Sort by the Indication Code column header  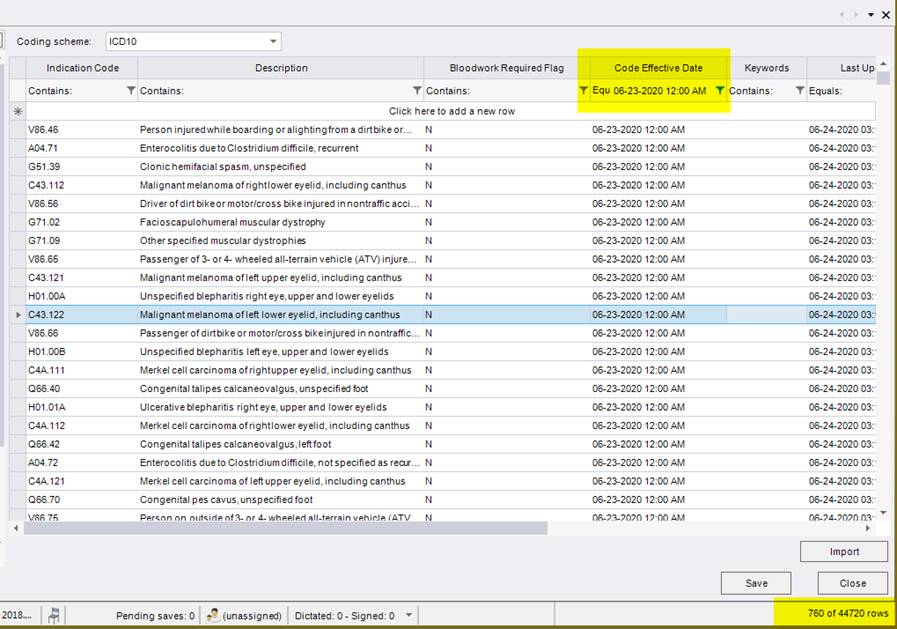[82, 68]
